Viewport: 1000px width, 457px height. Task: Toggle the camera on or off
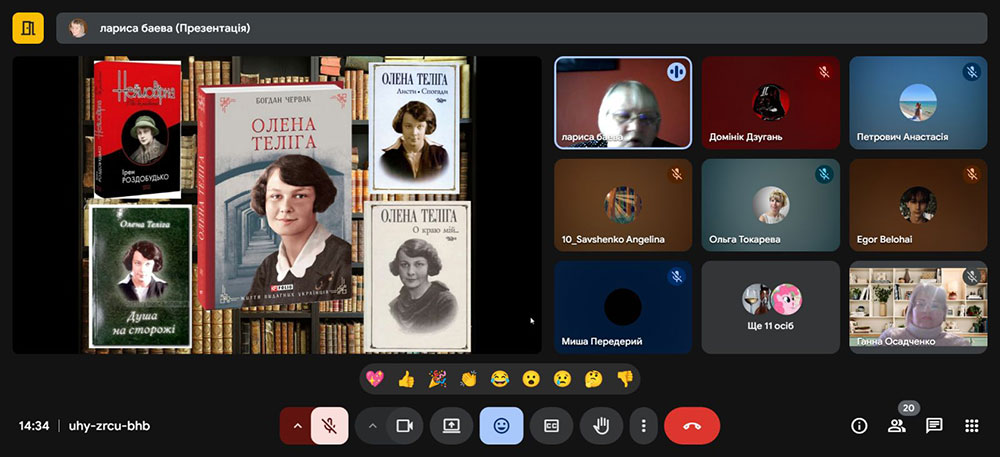click(x=404, y=425)
